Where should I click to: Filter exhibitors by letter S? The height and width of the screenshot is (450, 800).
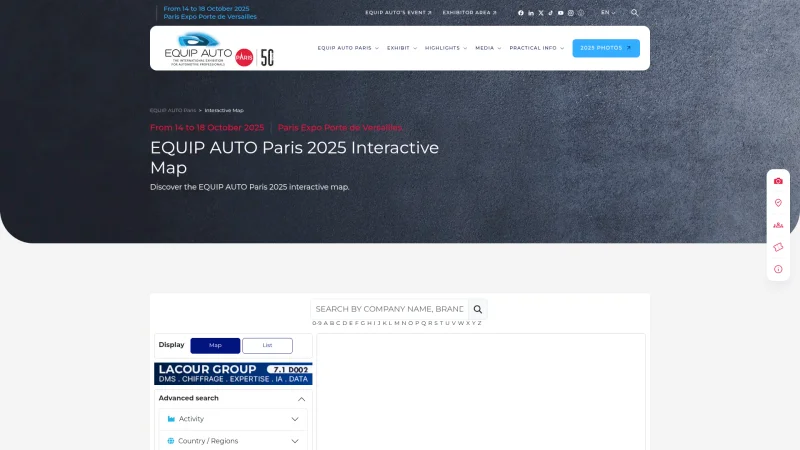coord(436,323)
